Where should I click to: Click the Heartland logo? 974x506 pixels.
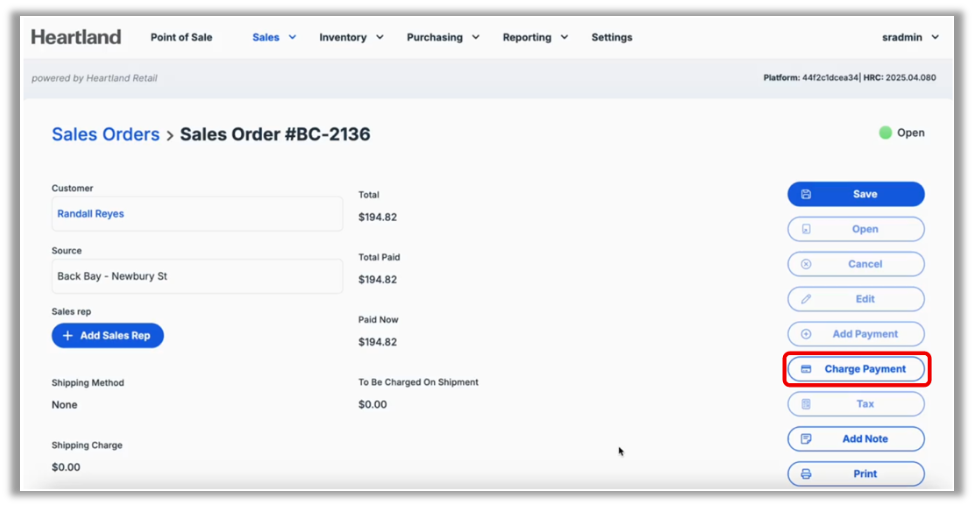(76, 37)
